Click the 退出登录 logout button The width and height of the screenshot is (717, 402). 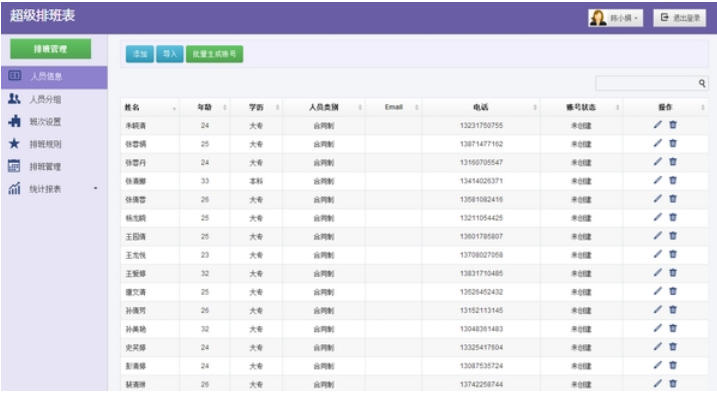click(x=681, y=18)
